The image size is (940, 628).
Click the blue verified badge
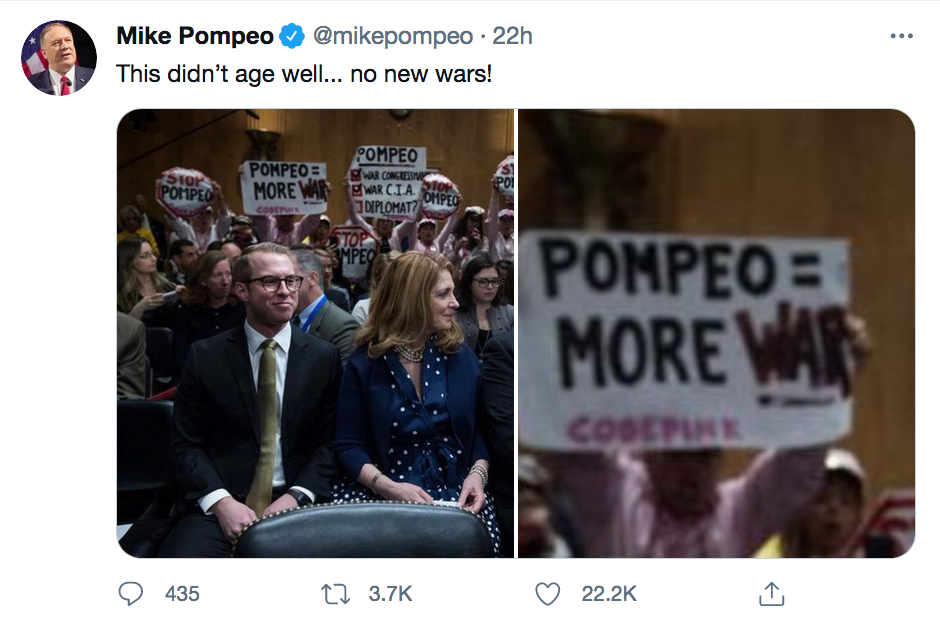(x=293, y=37)
